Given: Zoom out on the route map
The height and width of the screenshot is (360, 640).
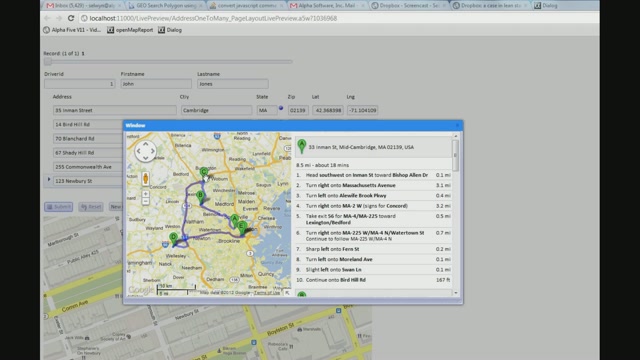Looking at the screenshot, I should (145, 201).
